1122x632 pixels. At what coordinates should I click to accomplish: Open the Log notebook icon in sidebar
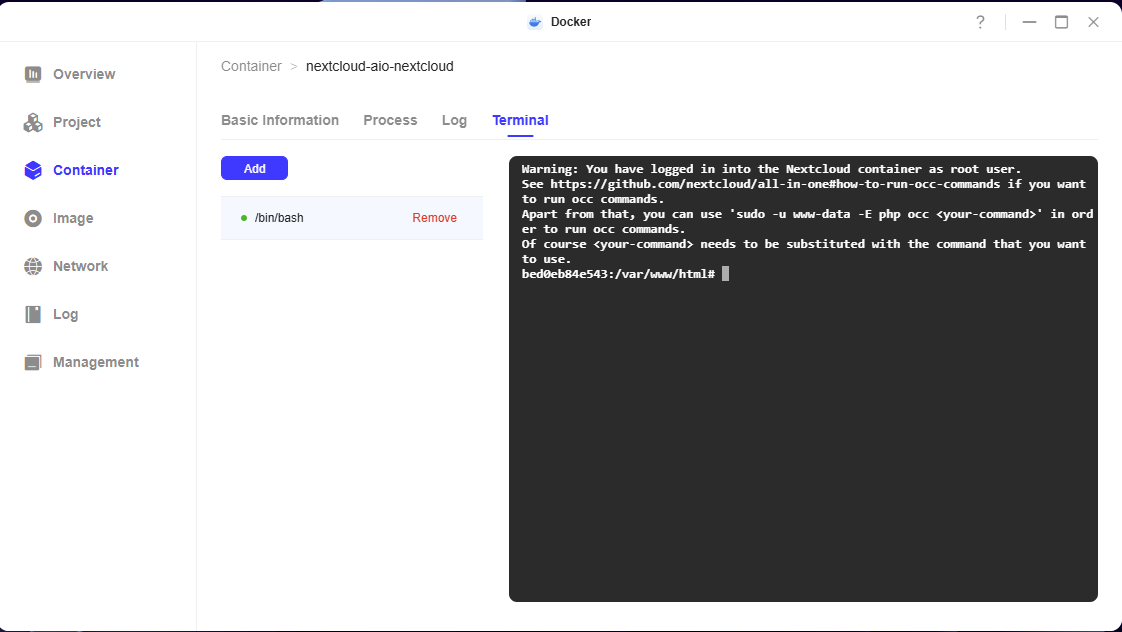point(33,314)
